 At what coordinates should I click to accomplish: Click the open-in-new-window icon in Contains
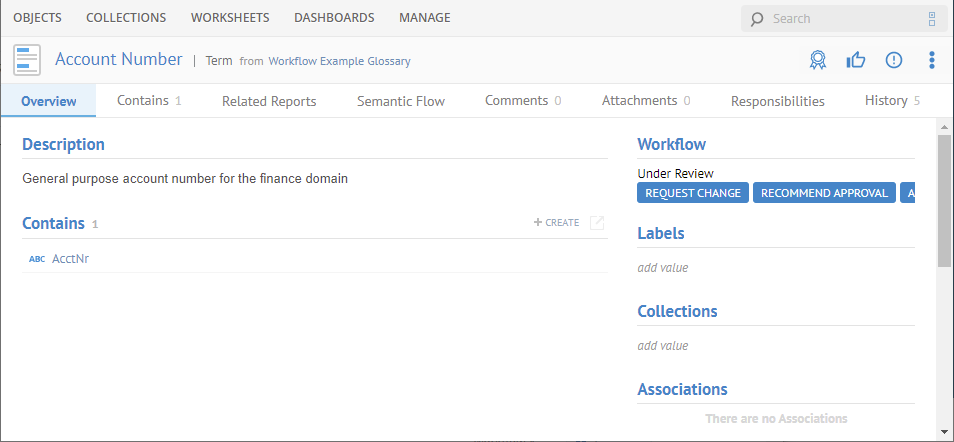[597, 223]
